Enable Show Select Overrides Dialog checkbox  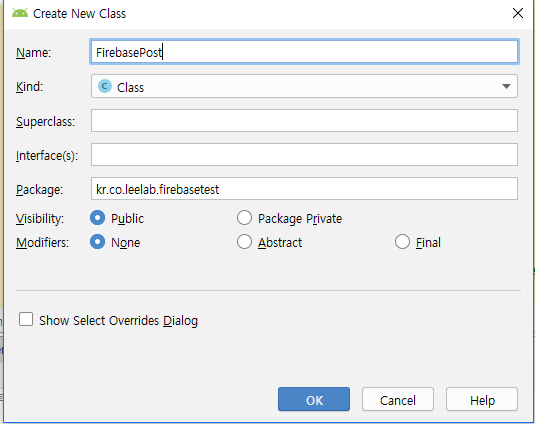pyautogui.click(x=26, y=320)
